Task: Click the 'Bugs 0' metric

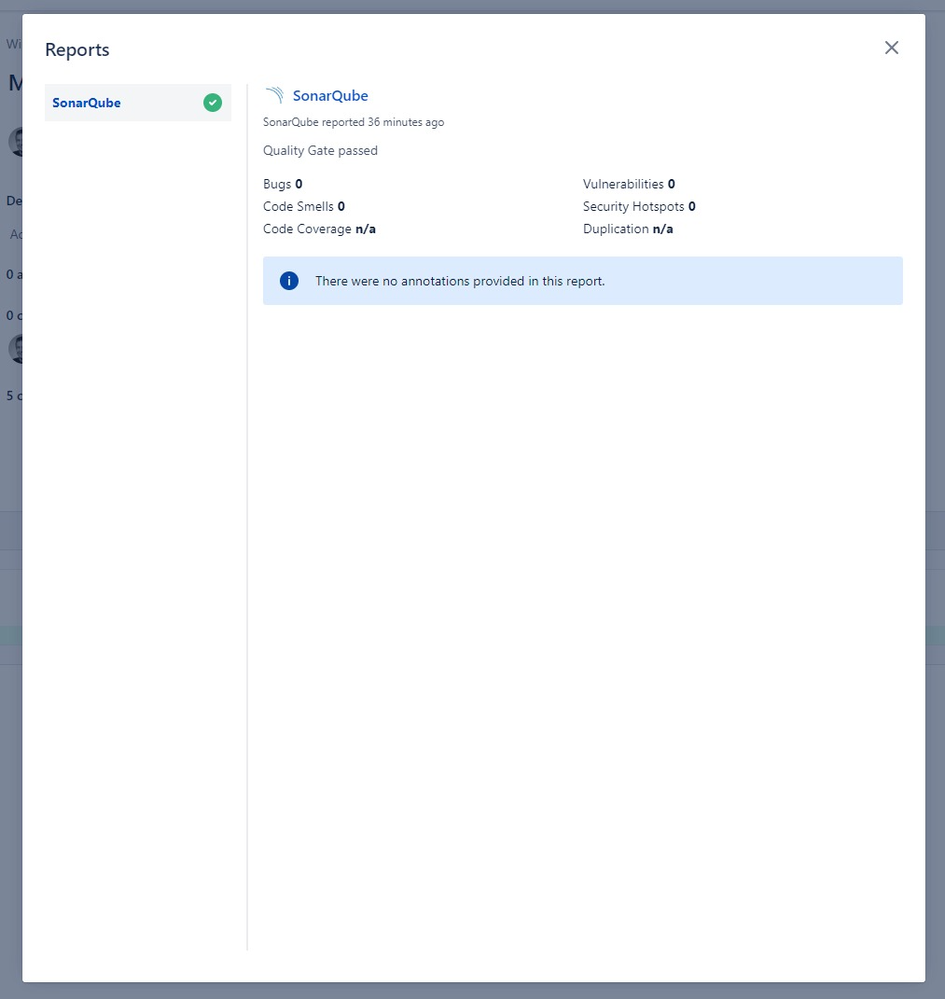Action: [x=283, y=184]
